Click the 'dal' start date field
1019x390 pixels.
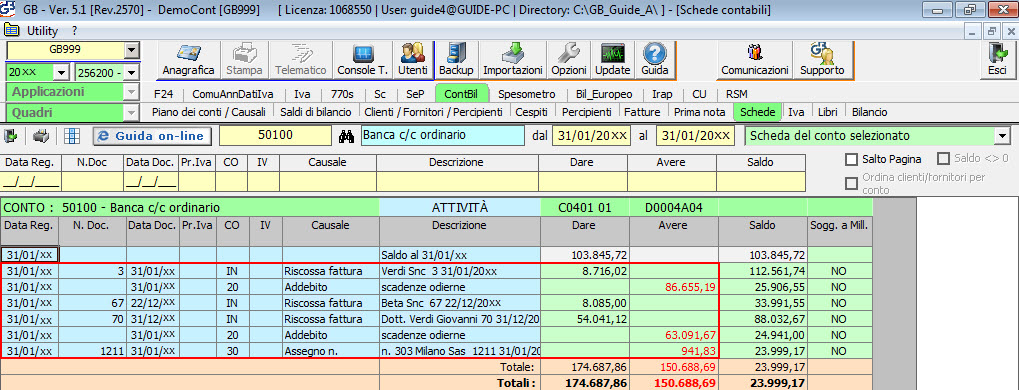tap(591, 136)
